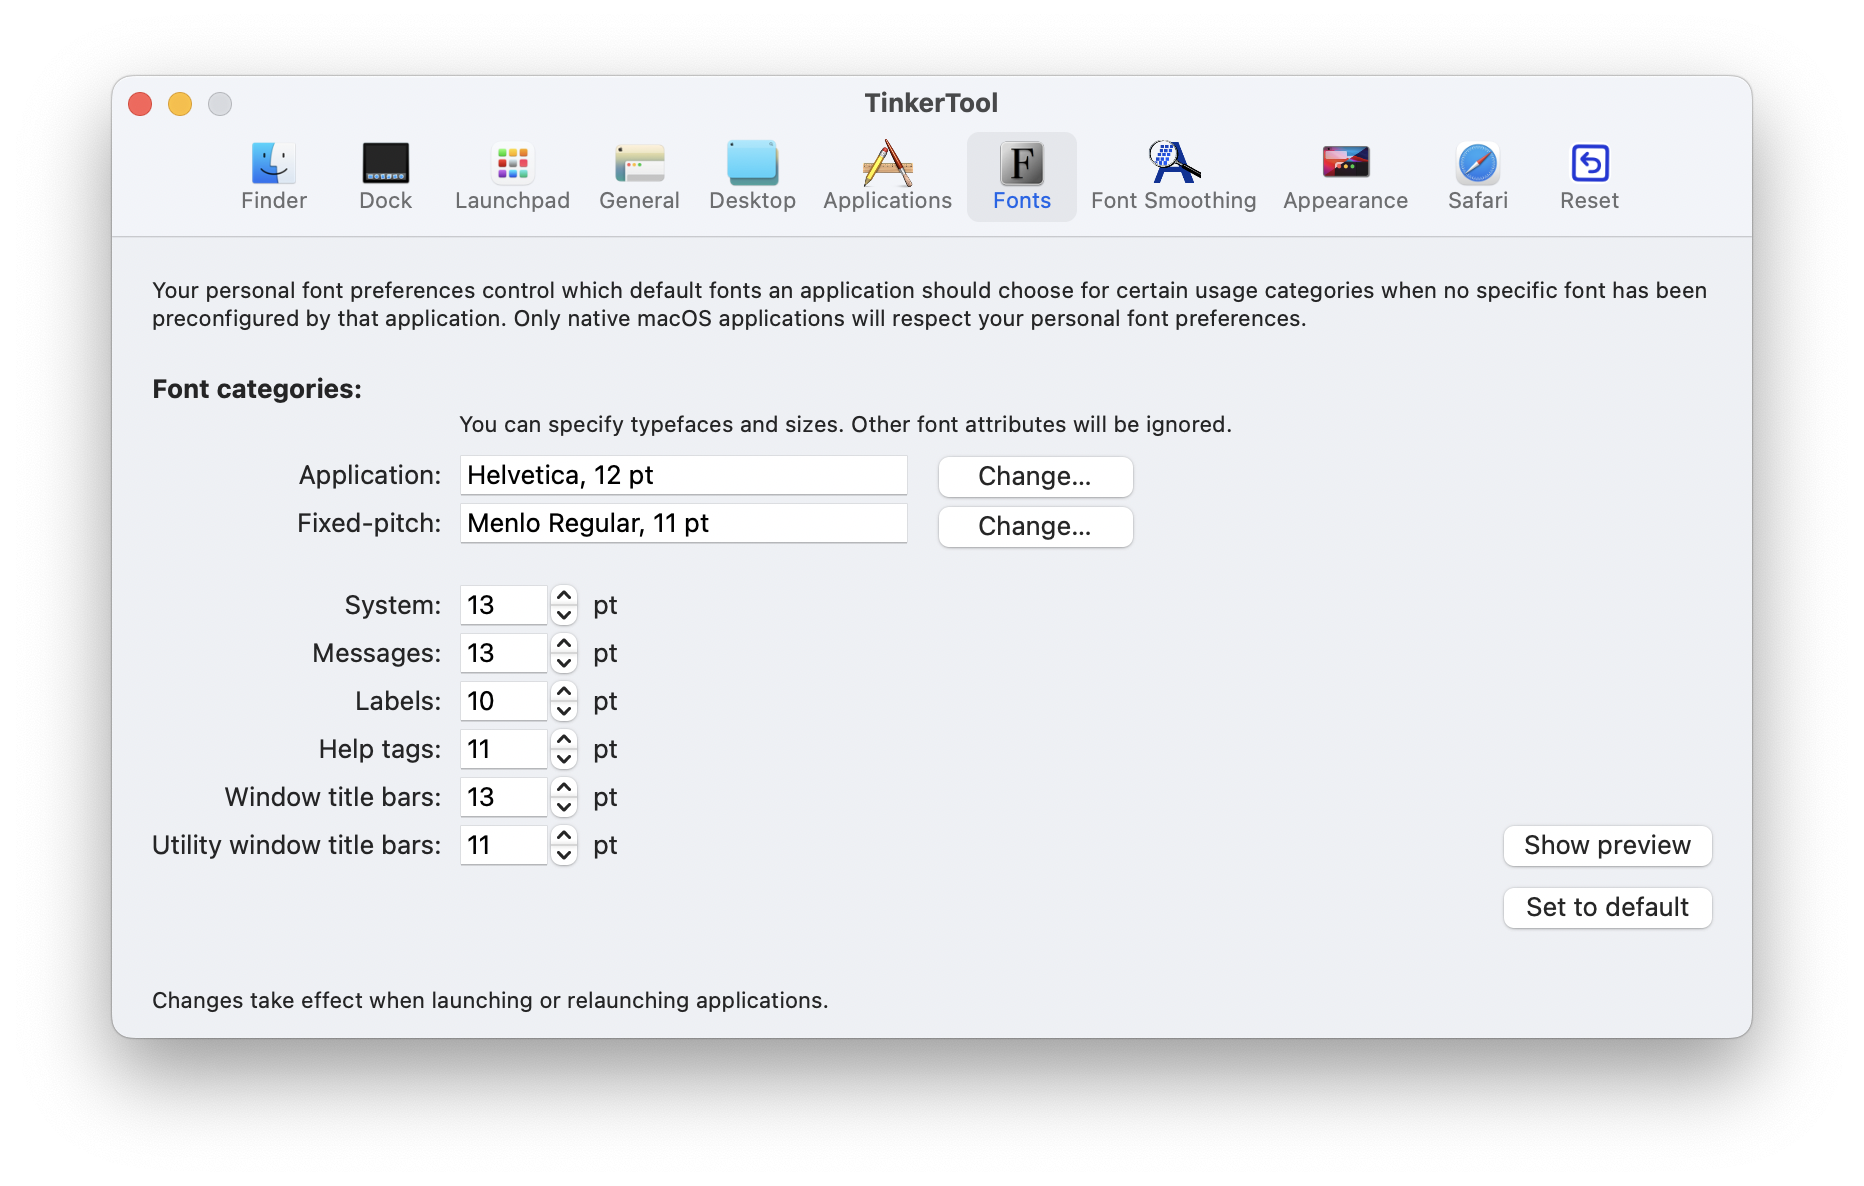Open Launchpad settings in toolbar

pos(512,177)
